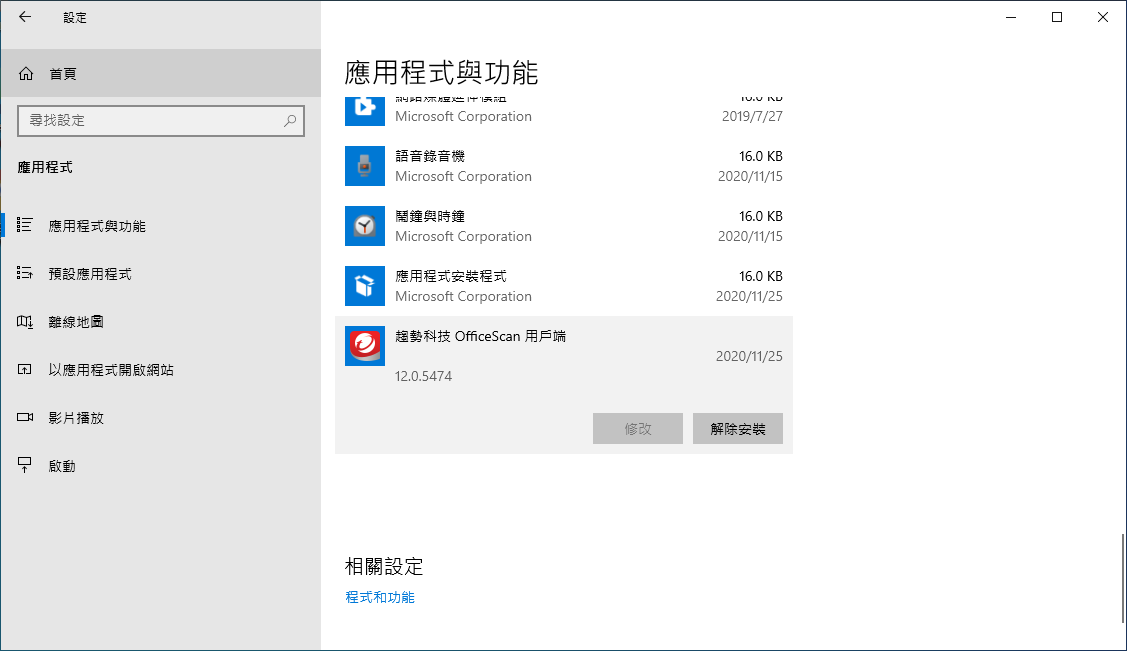
Task: Focus the 尋找設定 search field
Action: pyautogui.click(x=161, y=121)
